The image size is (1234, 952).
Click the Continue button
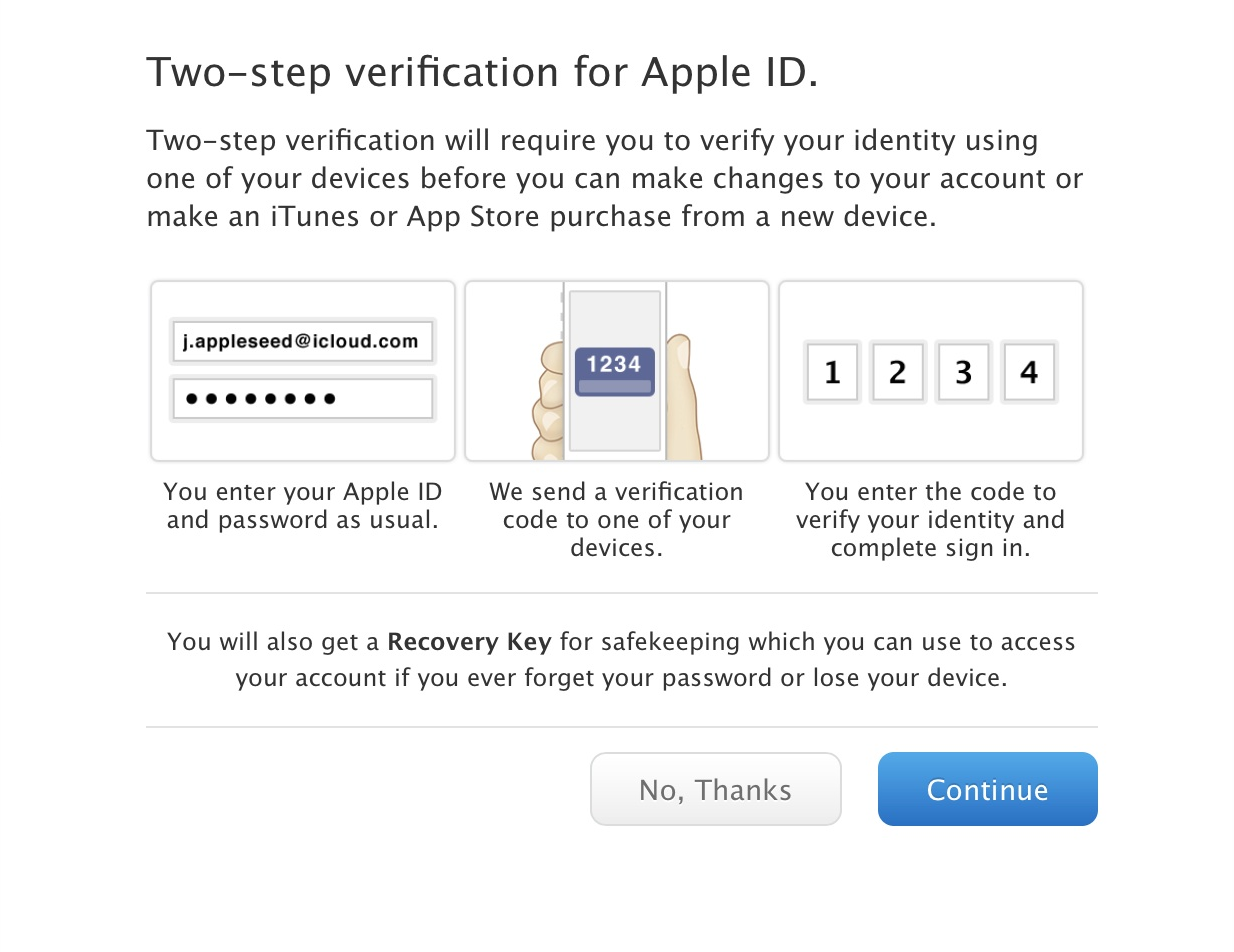(987, 789)
